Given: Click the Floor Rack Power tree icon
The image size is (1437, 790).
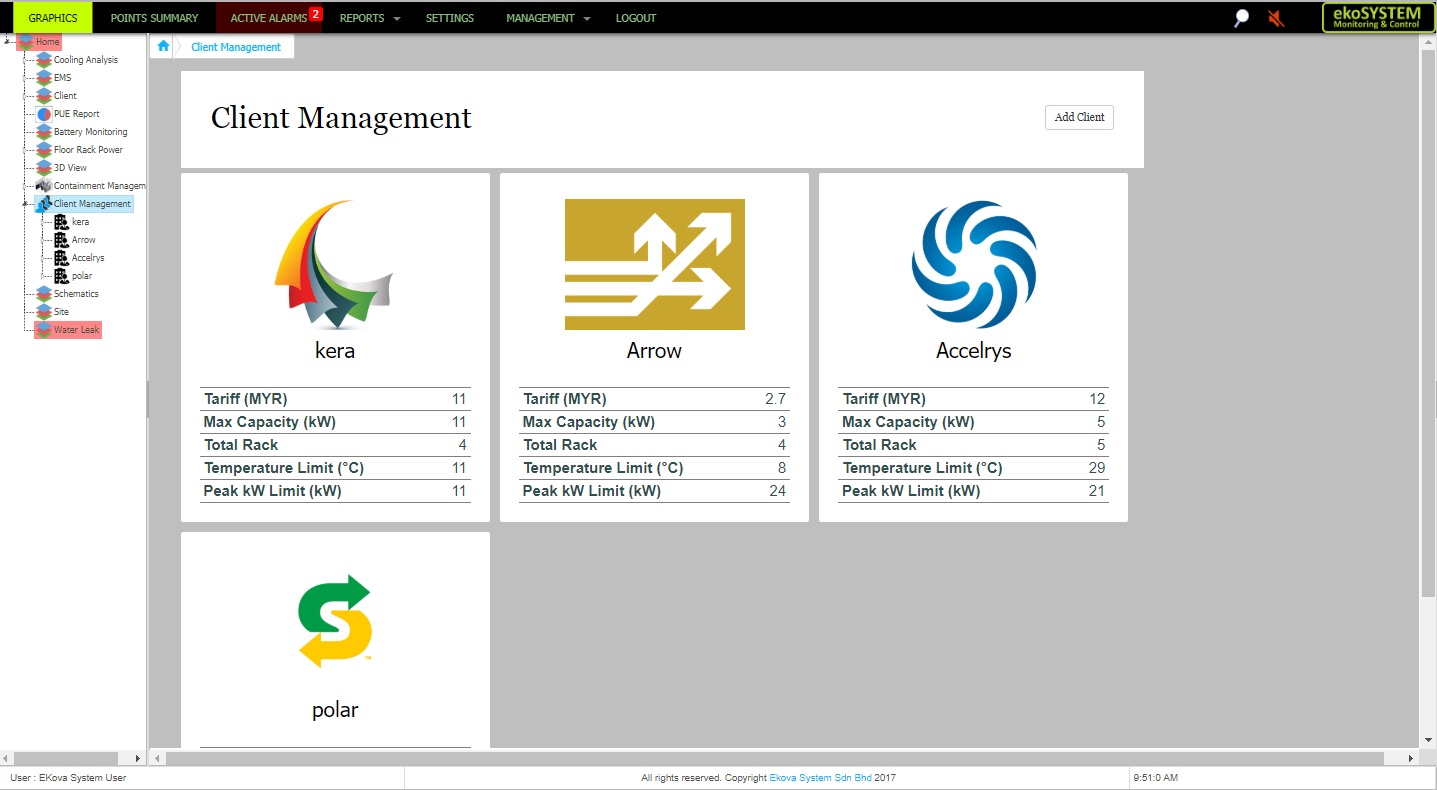Looking at the screenshot, I should (x=43, y=150).
